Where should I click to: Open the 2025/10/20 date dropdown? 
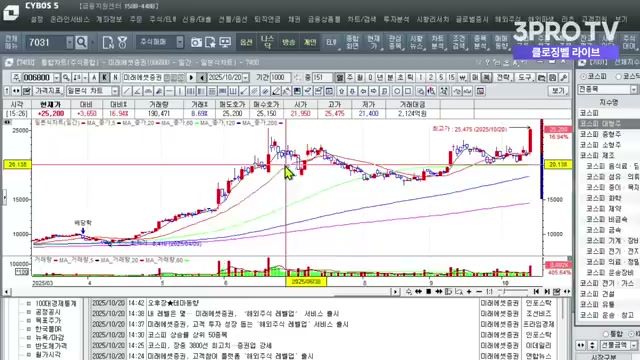(246, 77)
